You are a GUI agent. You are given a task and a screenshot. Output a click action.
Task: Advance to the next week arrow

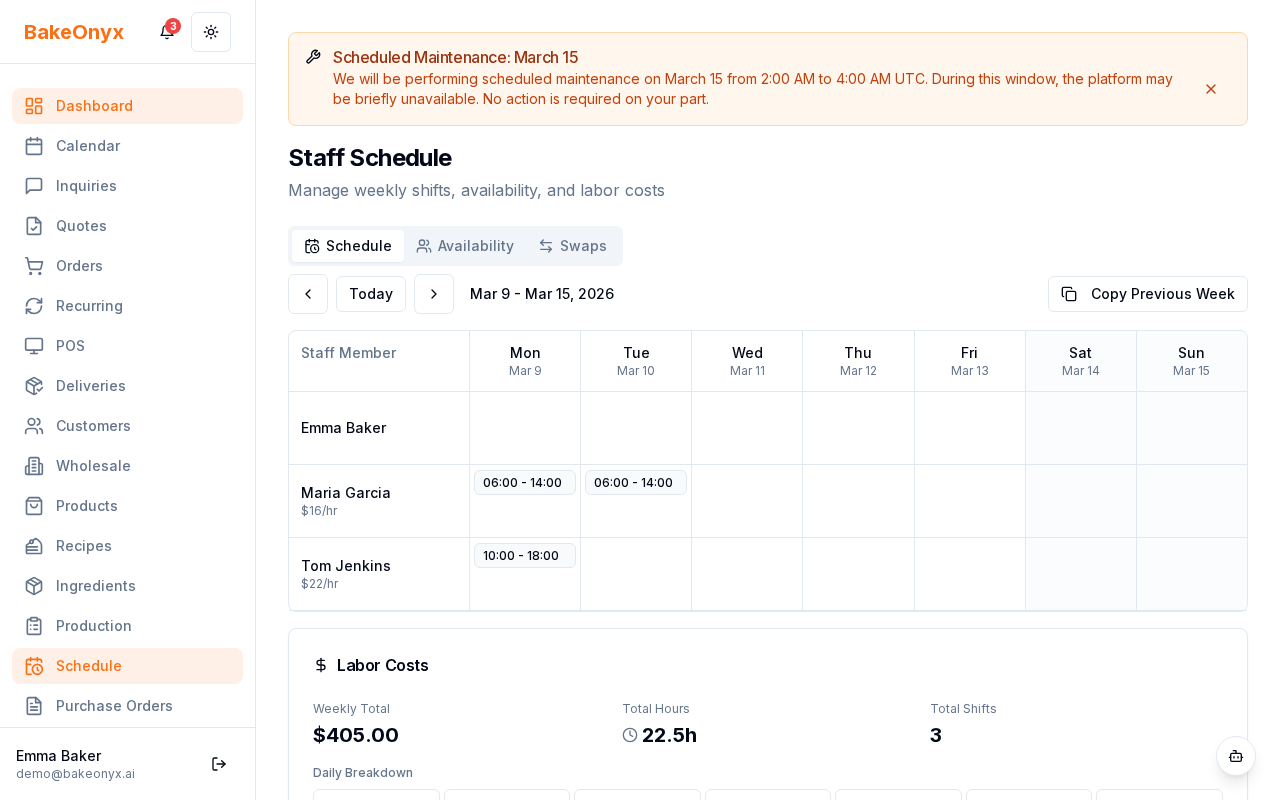434,294
